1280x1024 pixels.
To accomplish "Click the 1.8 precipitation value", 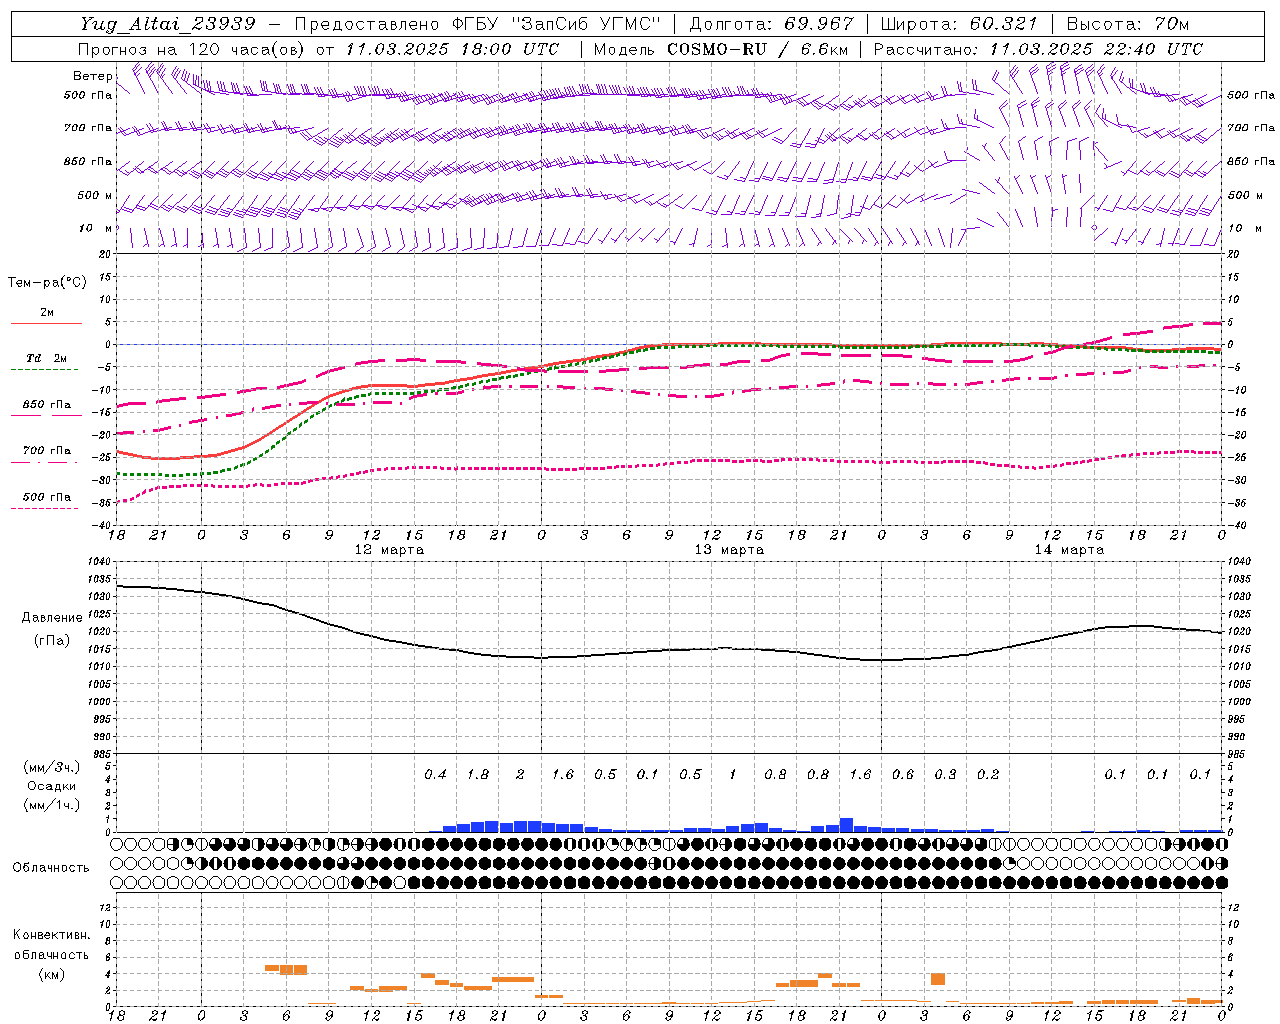I will tap(478, 775).
